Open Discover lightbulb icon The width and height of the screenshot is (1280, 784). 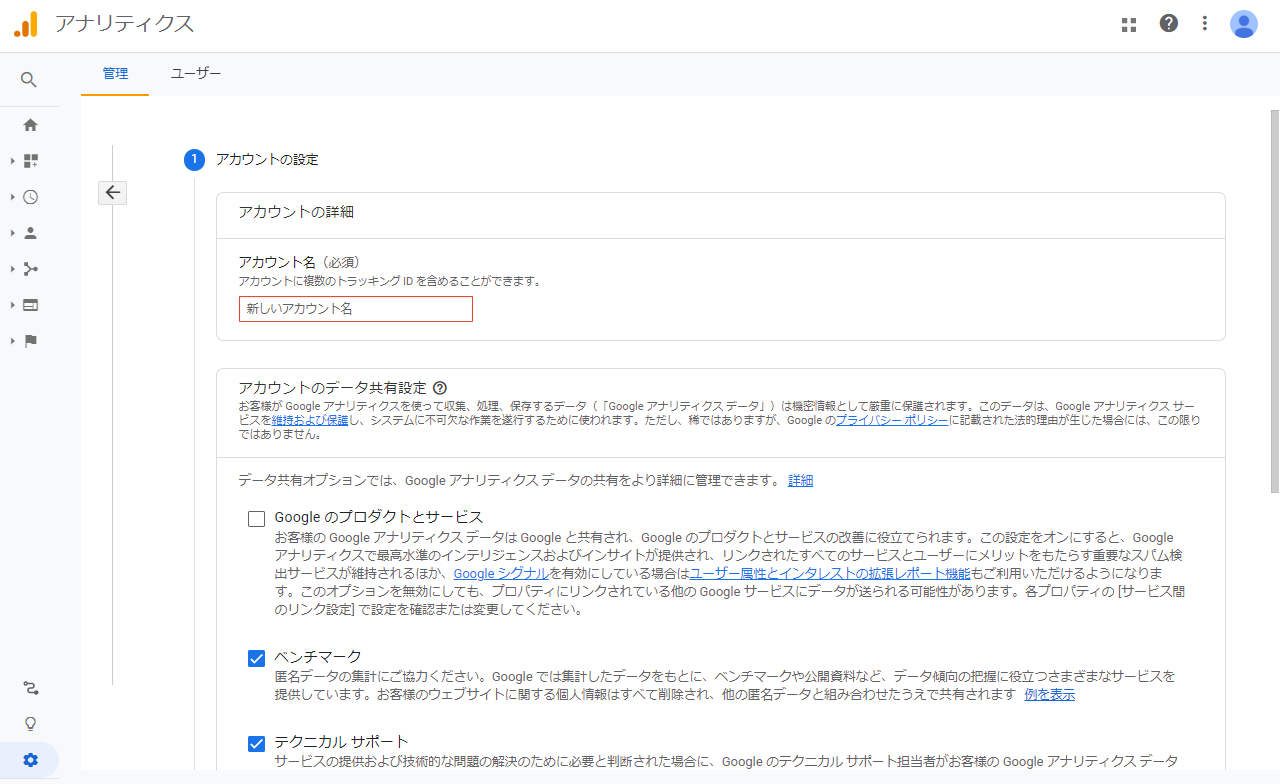tap(30, 724)
